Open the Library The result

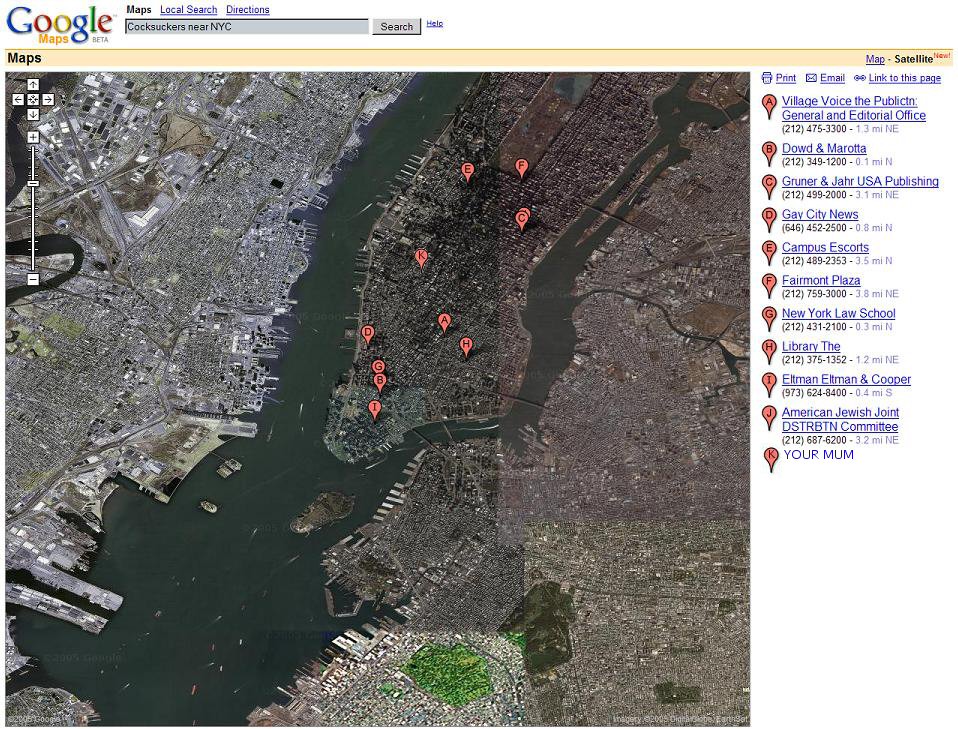point(811,346)
